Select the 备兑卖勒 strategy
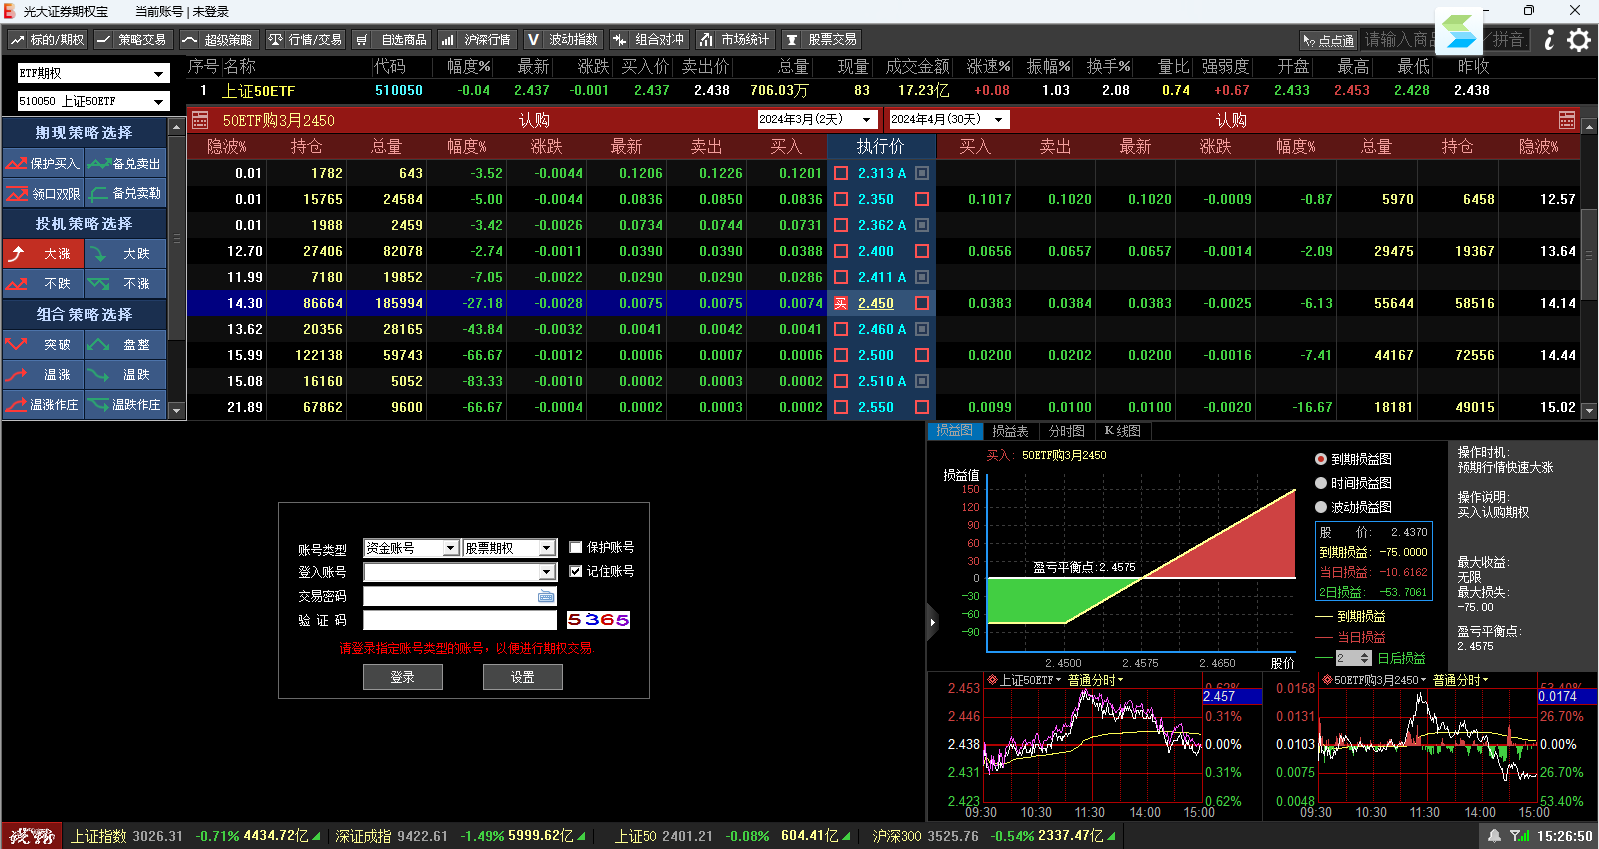This screenshot has width=1599, height=849. [125, 194]
